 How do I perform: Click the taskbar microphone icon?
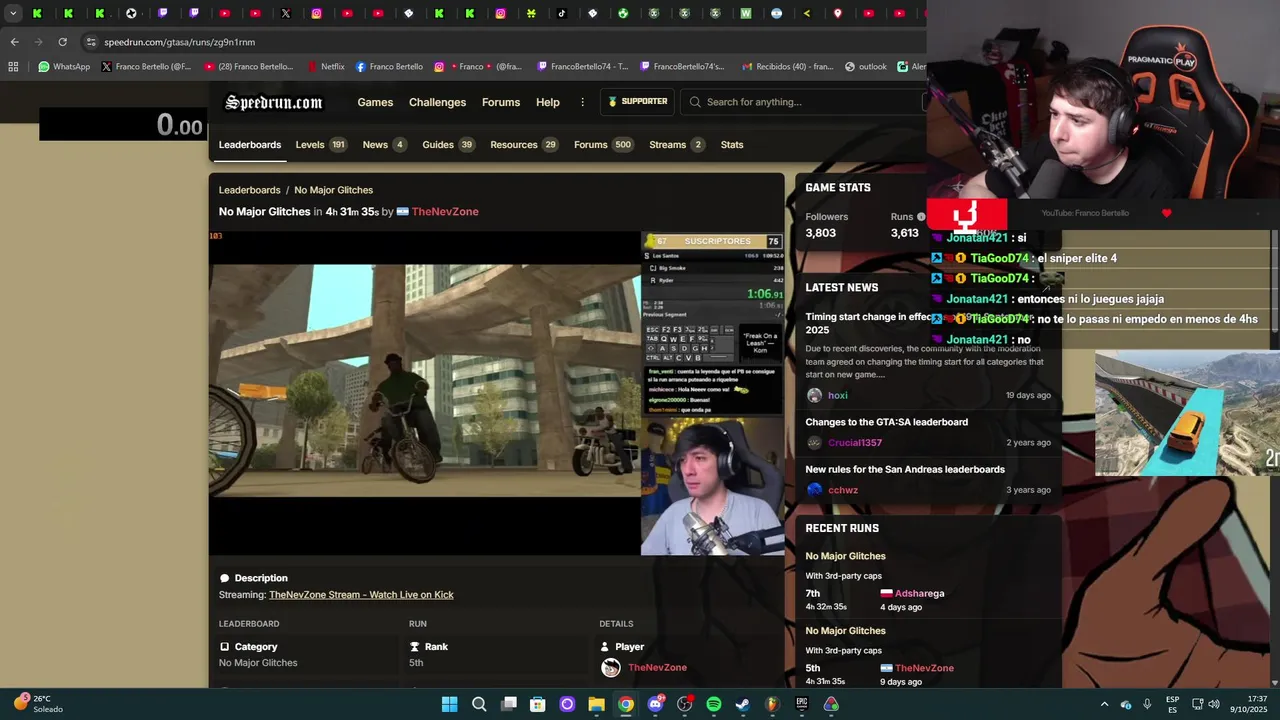click(x=1147, y=704)
